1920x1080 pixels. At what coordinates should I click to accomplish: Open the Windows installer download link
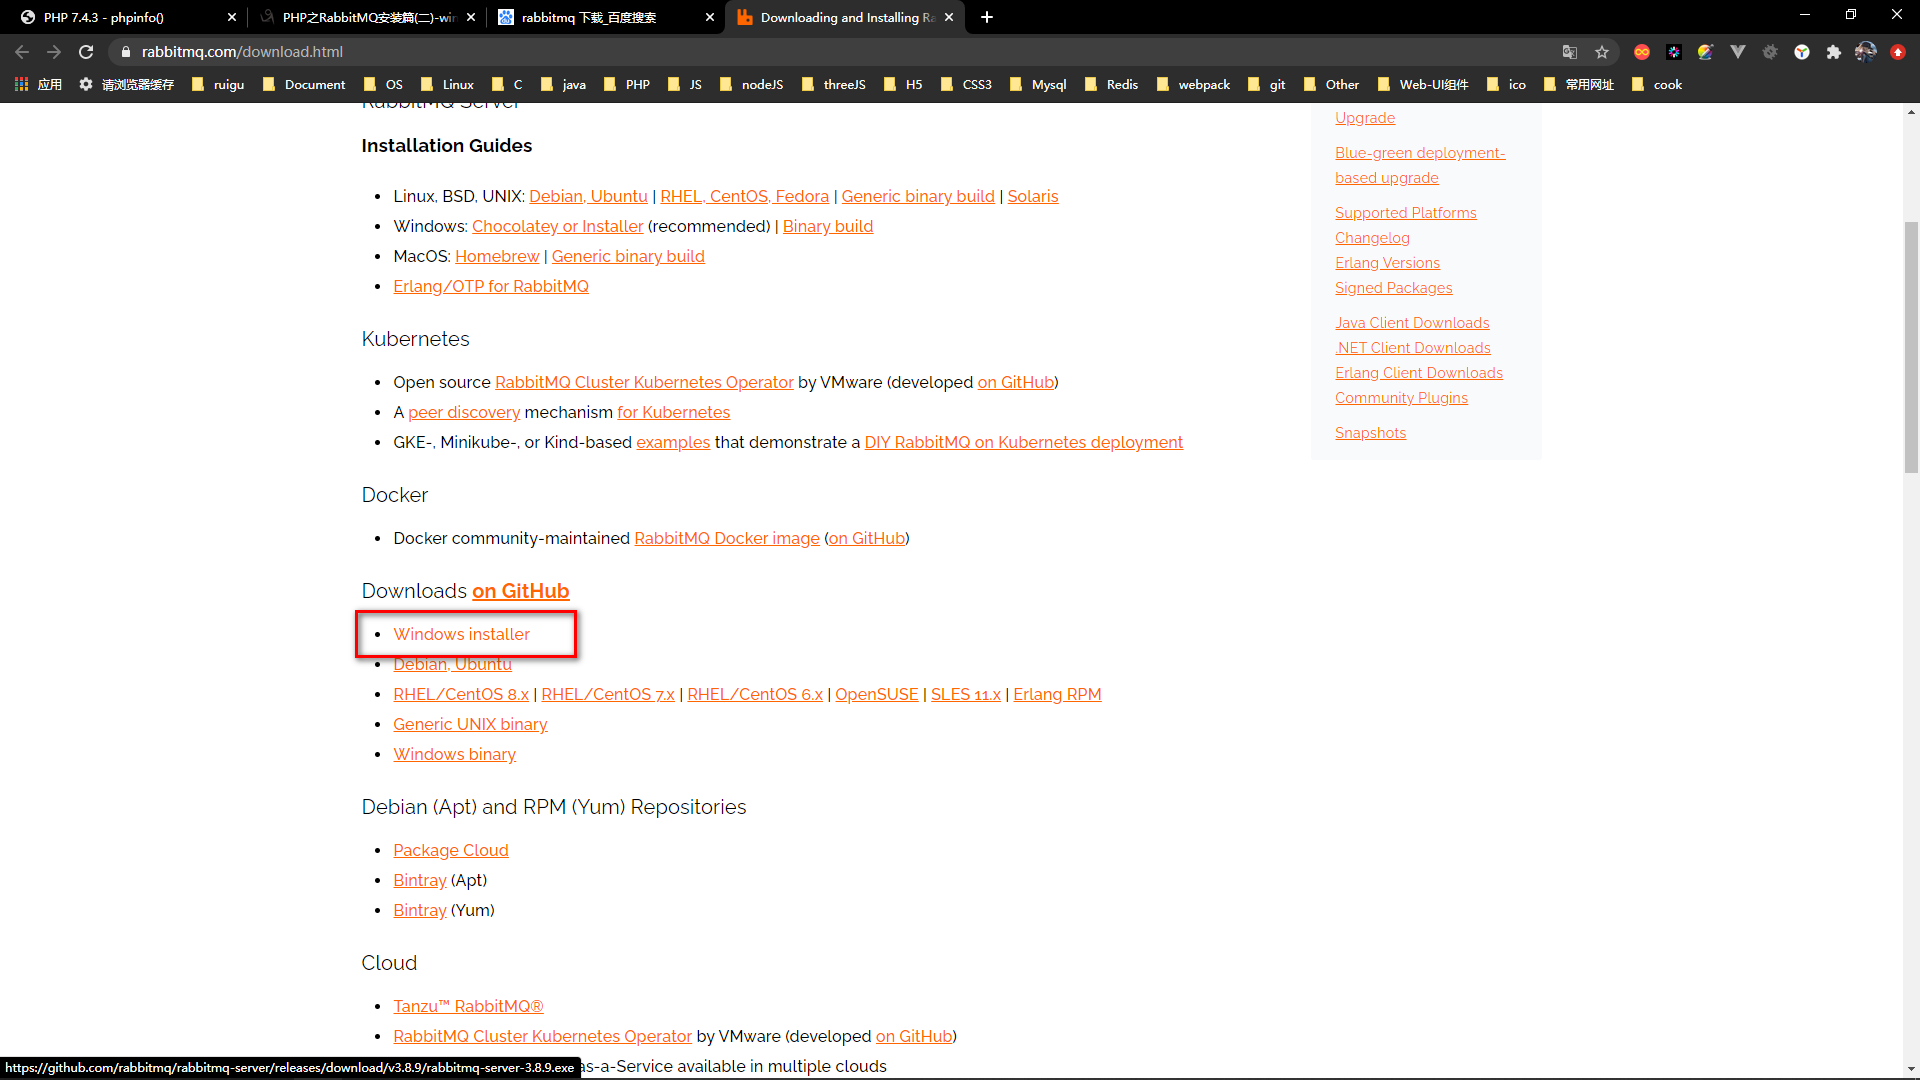click(461, 634)
